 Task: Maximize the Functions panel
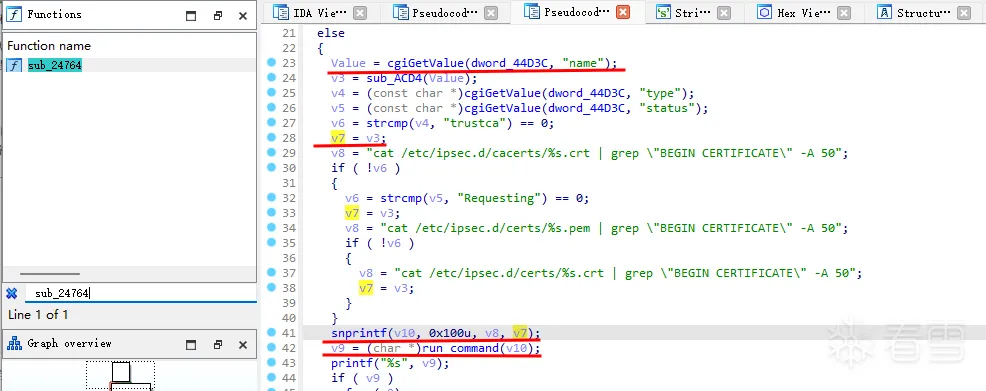tap(191, 16)
